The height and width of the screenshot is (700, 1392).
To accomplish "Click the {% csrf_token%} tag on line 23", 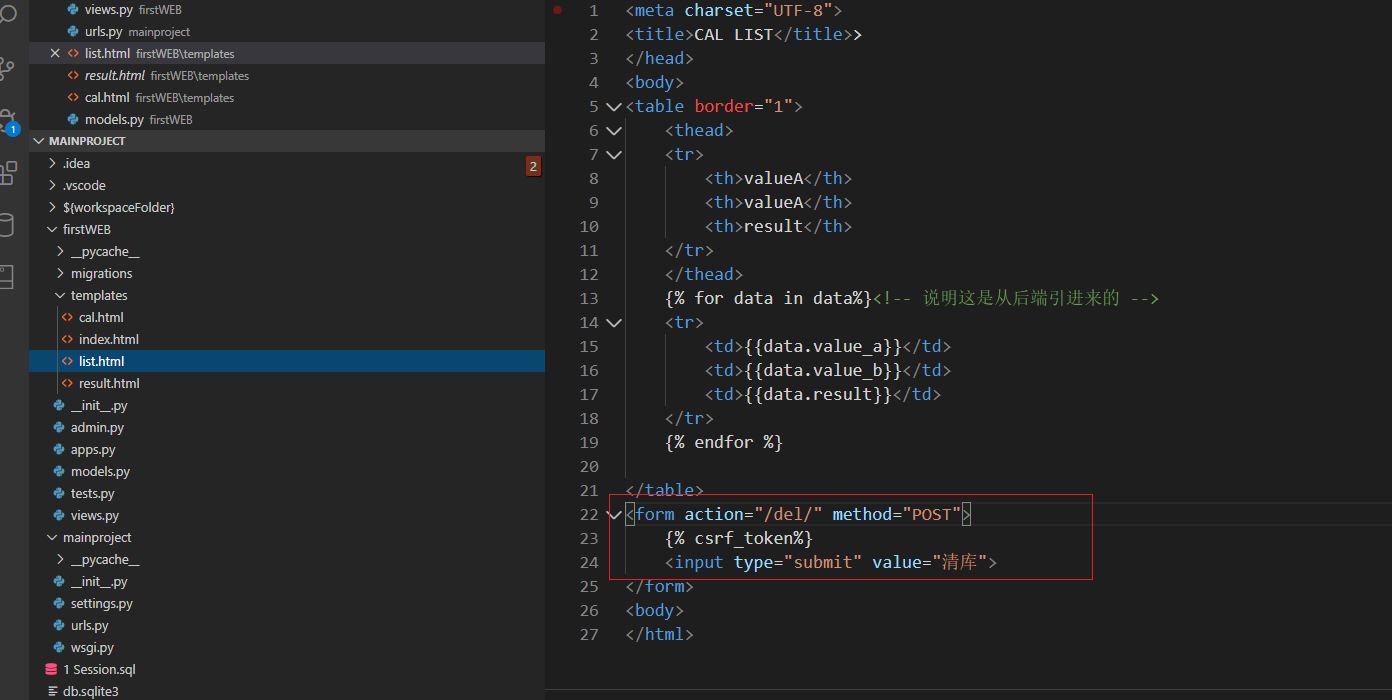I will point(739,538).
